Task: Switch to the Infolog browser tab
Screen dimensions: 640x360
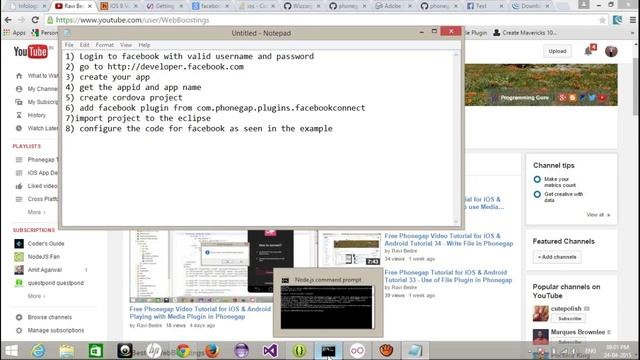Action: (27, 6)
